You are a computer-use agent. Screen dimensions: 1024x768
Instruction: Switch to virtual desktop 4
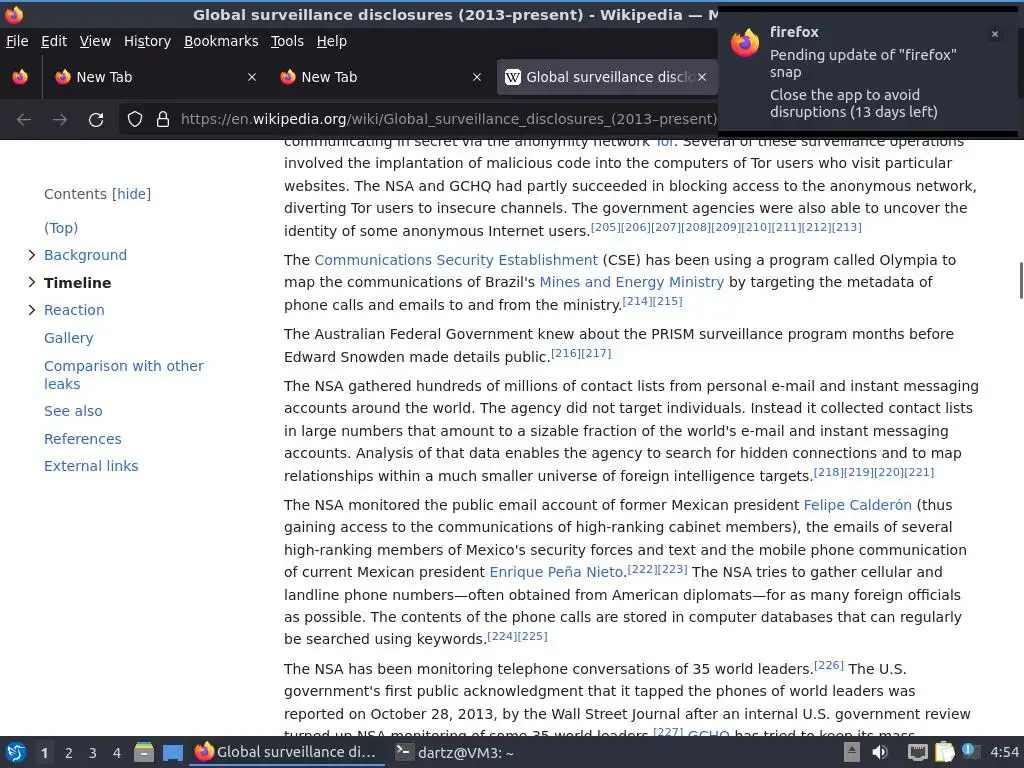pyautogui.click(x=117, y=753)
